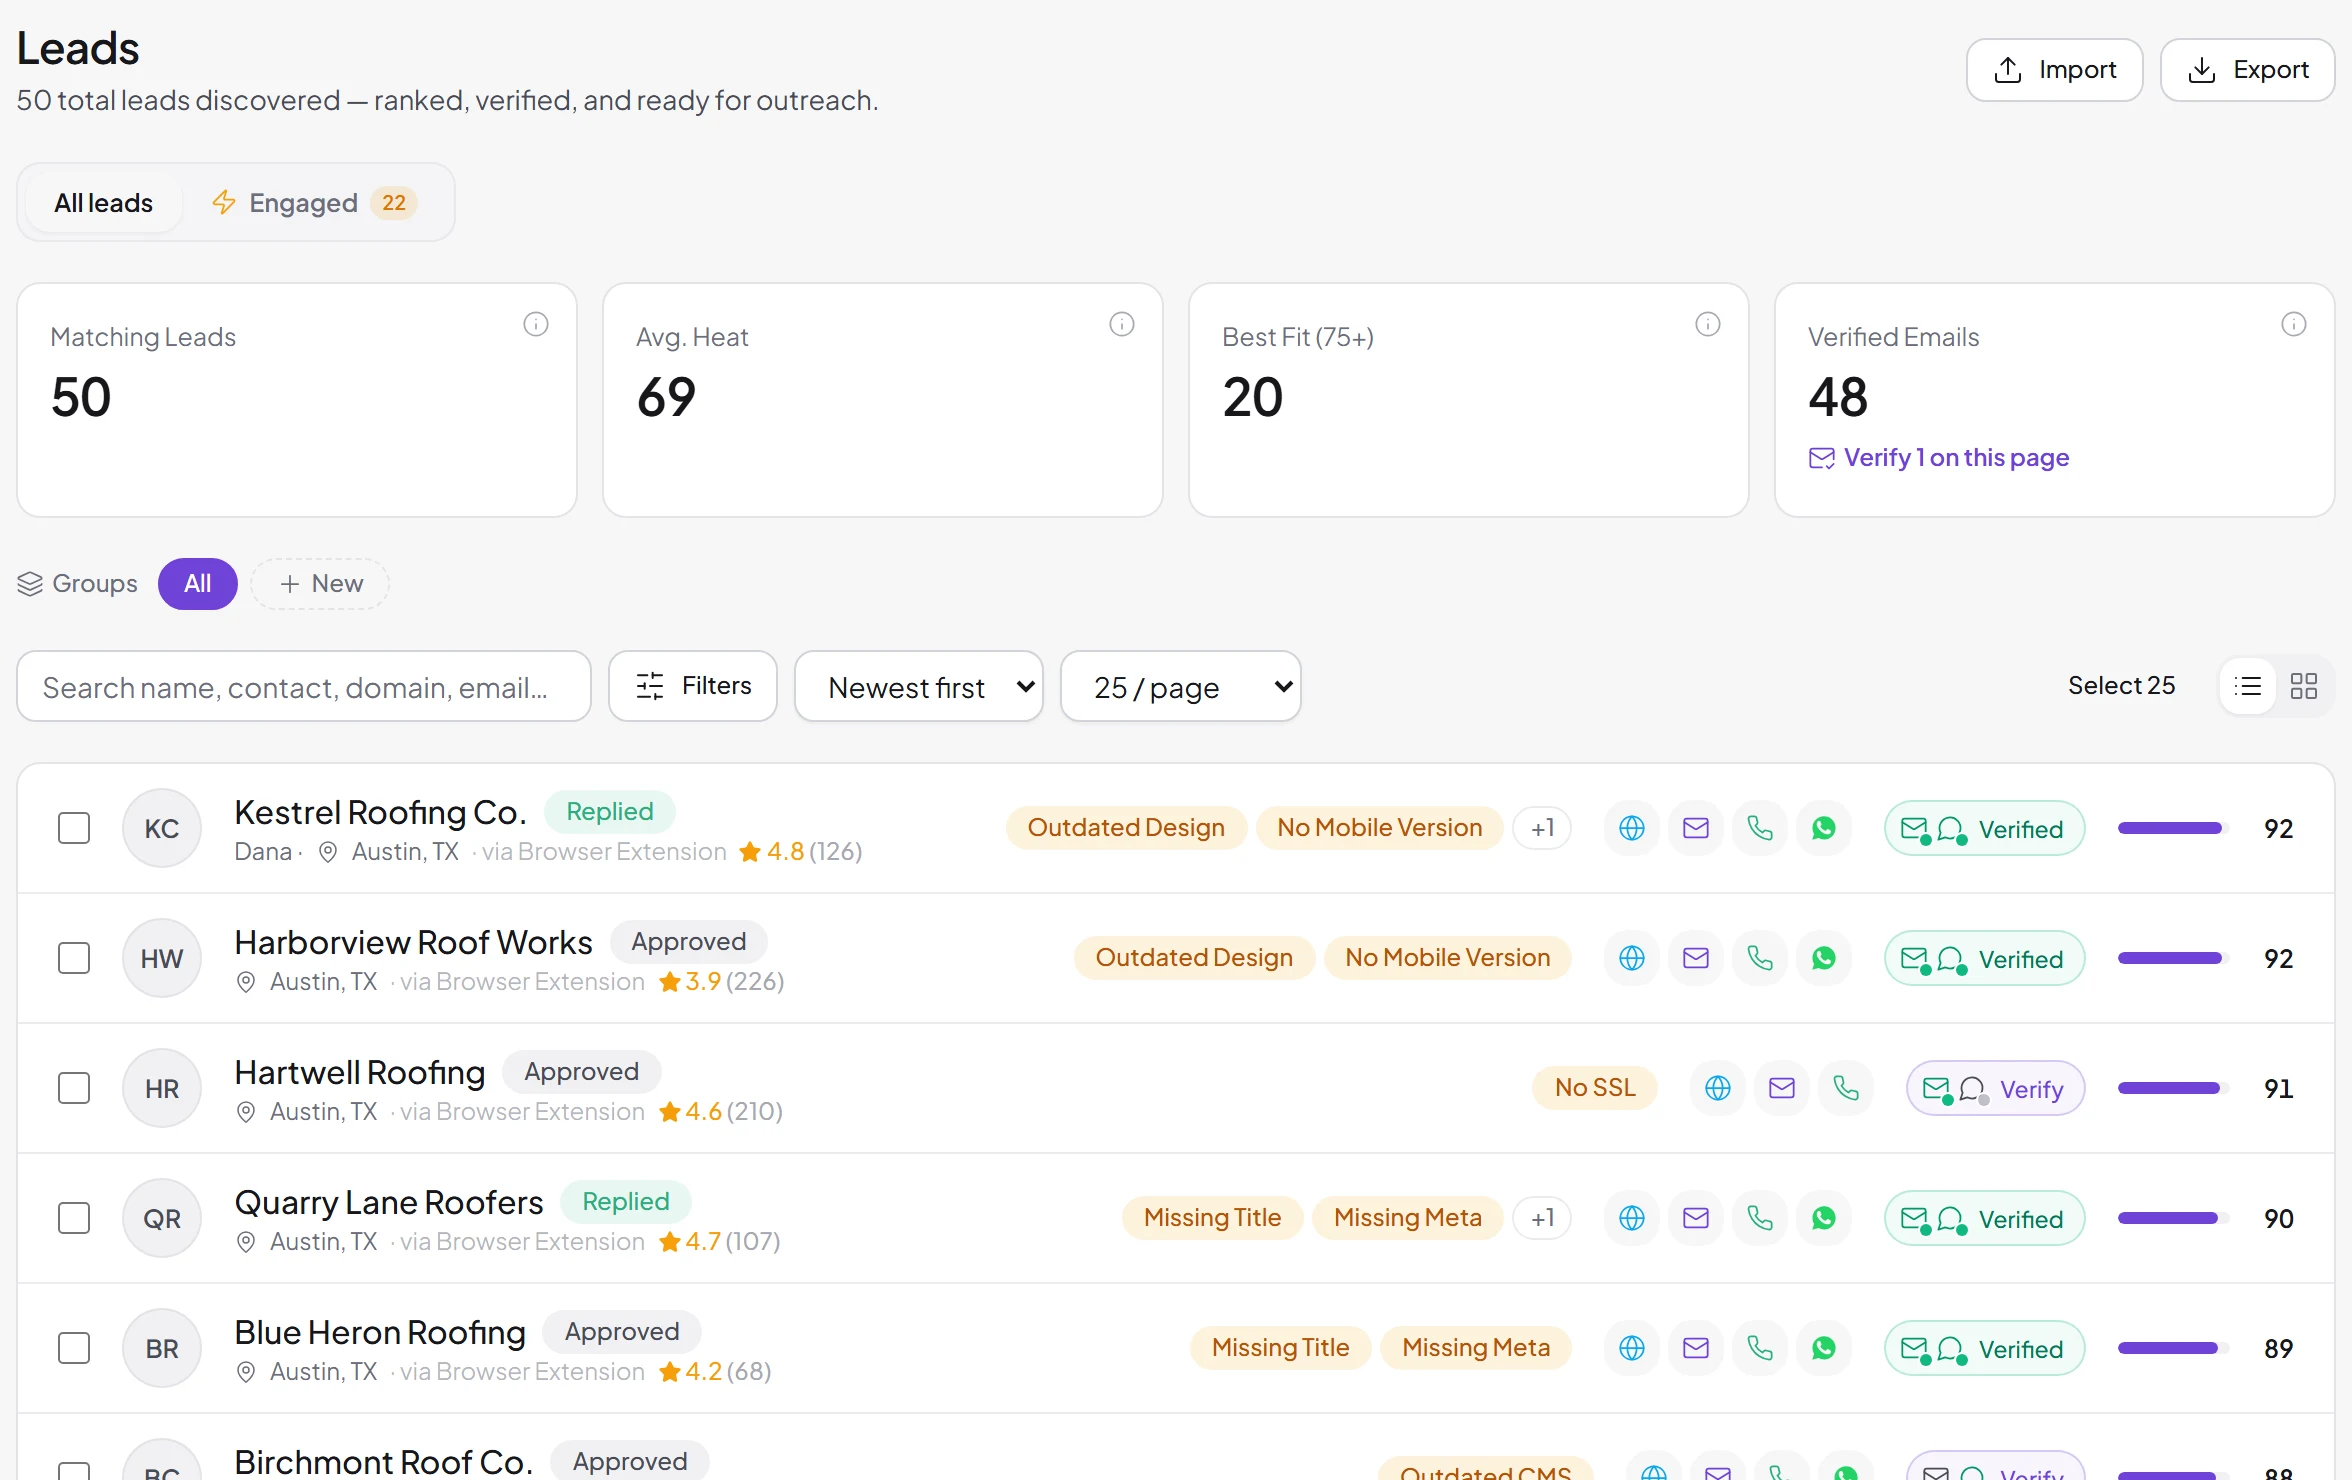The image size is (2352, 1480).
Task: Switch to the All leads tab
Action: 104,203
